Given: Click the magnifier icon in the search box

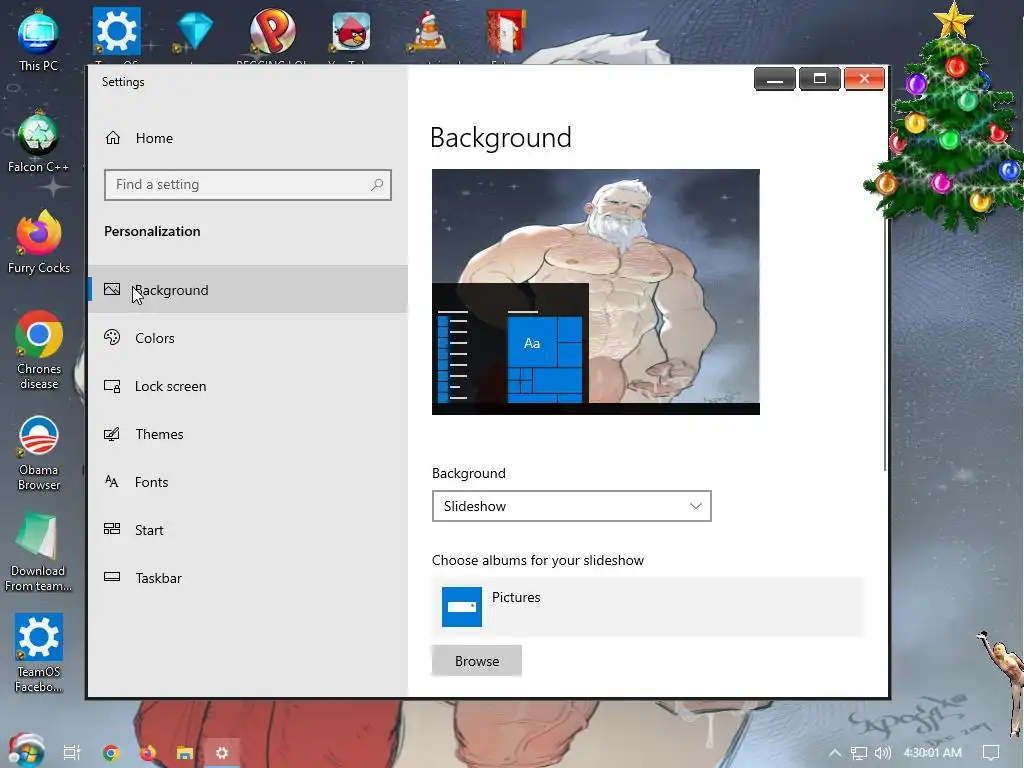Looking at the screenshot, I should tap(377, 185).
